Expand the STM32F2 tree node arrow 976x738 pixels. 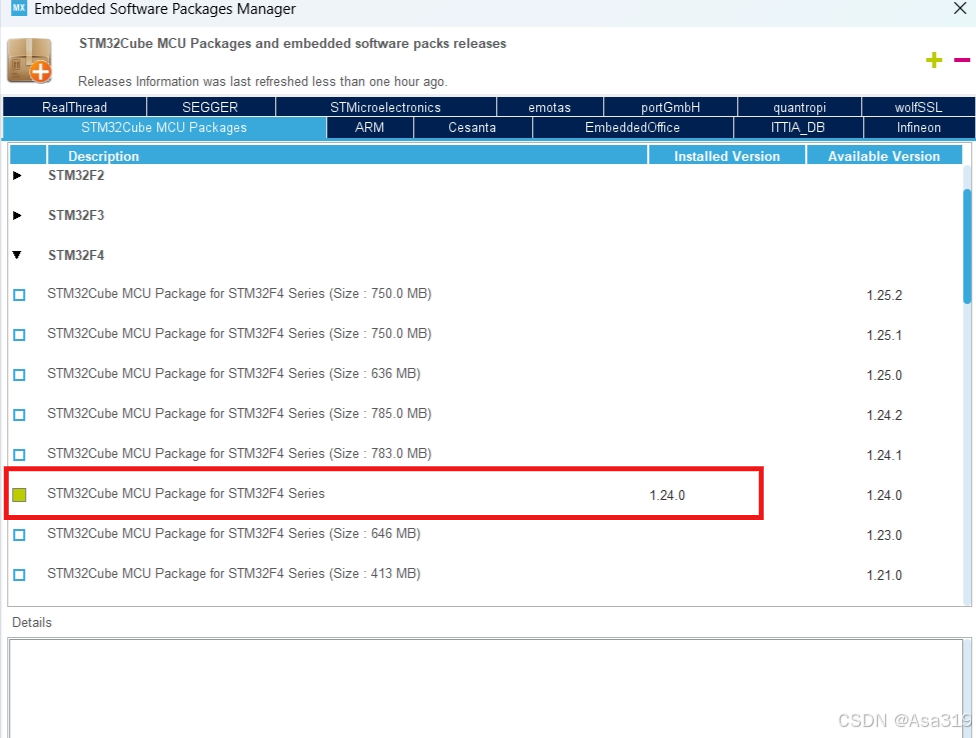point(17,175)
